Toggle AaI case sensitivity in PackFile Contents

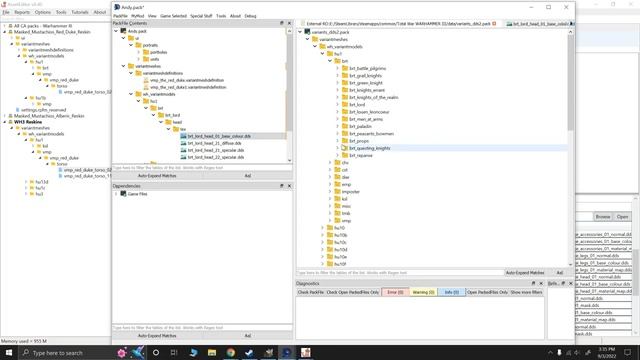[247, 176]
